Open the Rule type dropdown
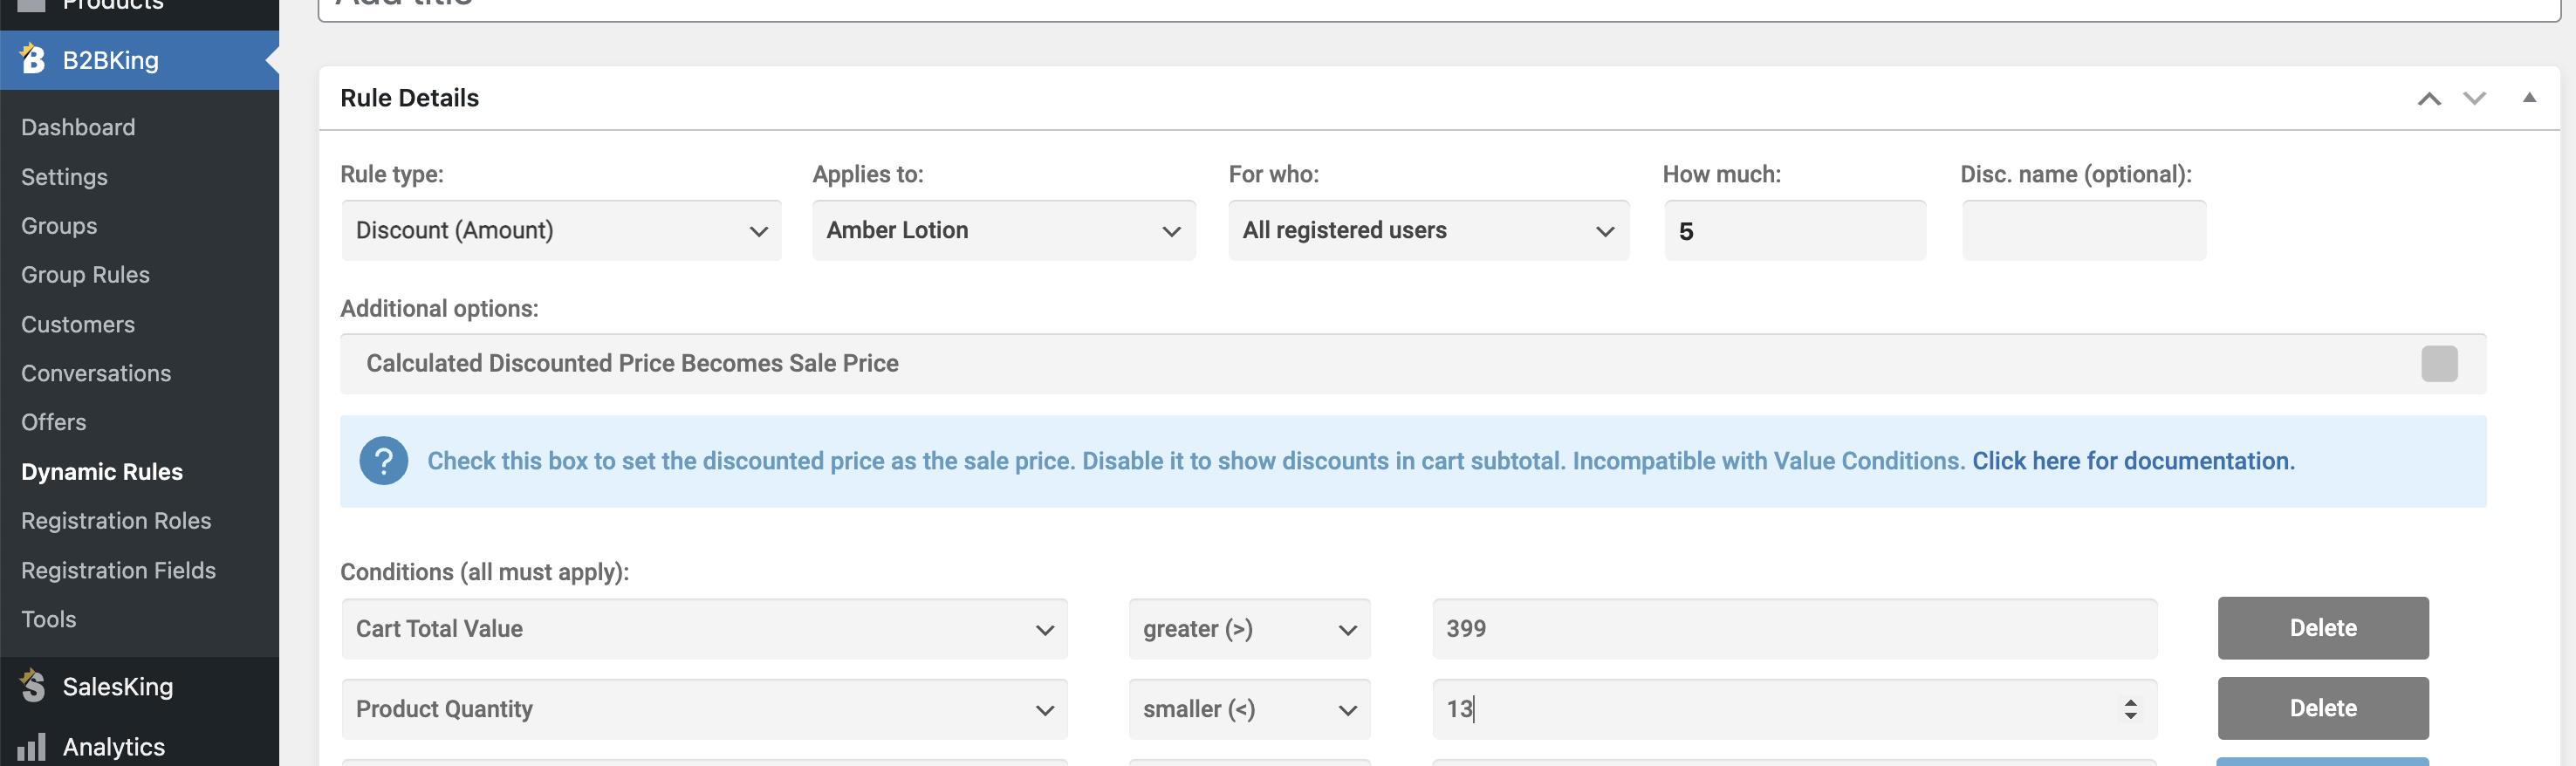Image resolution: width=2576 pixels, height=766 pixels. [561, 230]
